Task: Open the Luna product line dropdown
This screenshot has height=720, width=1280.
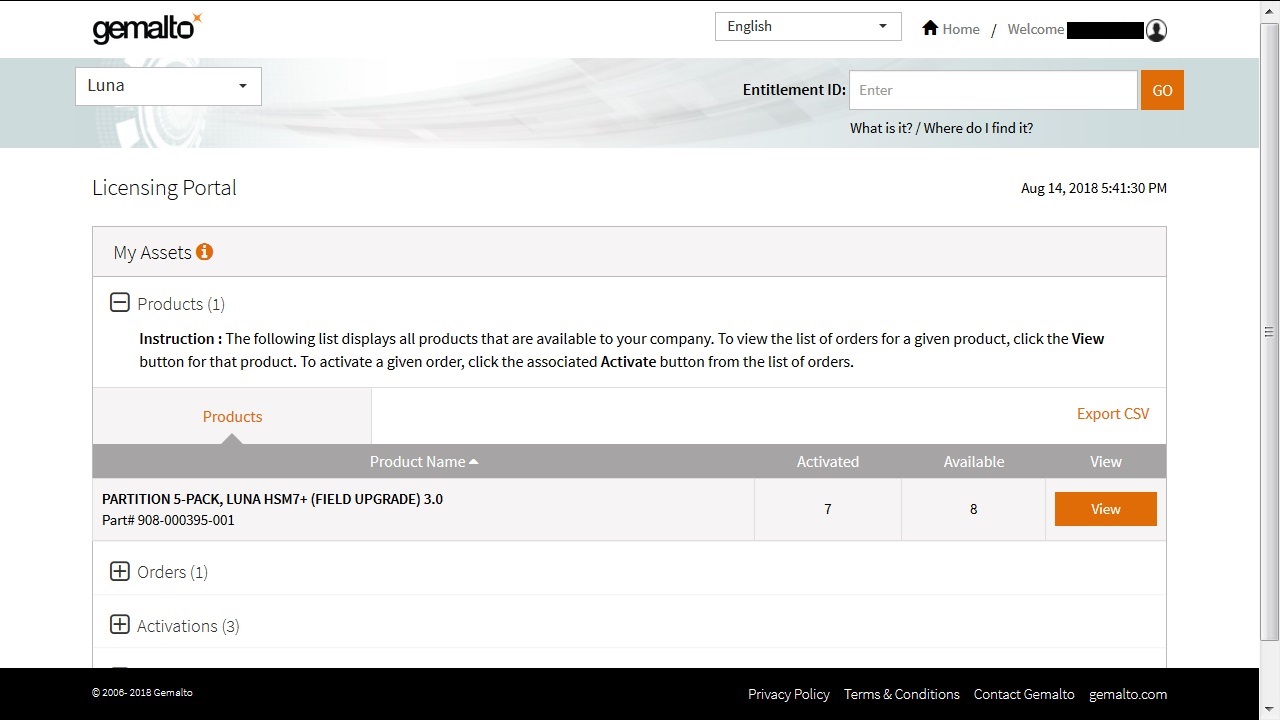Action: [x=168, y=86]
